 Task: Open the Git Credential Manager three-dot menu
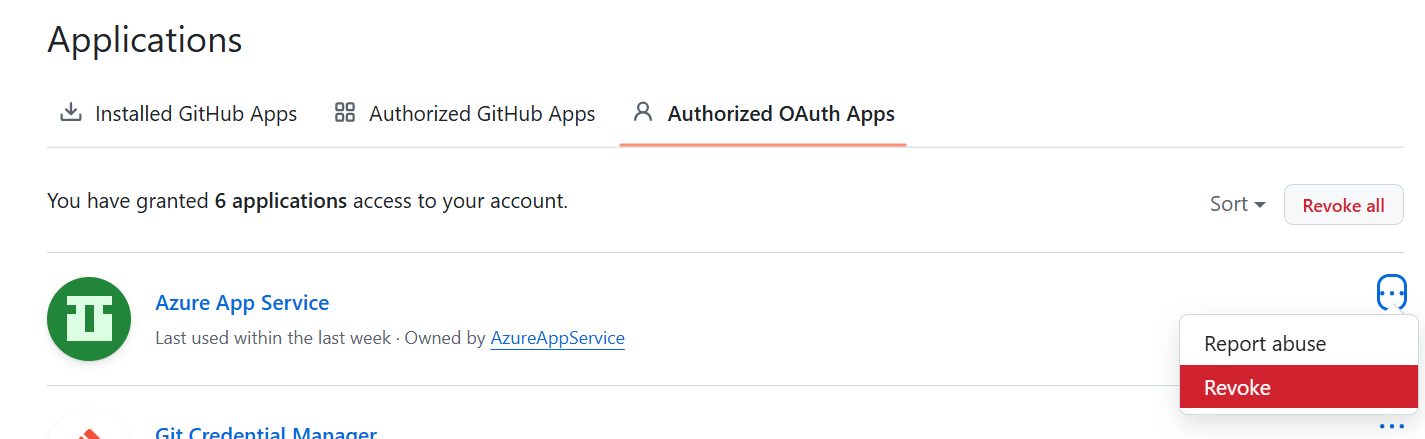coord(1392,427)
